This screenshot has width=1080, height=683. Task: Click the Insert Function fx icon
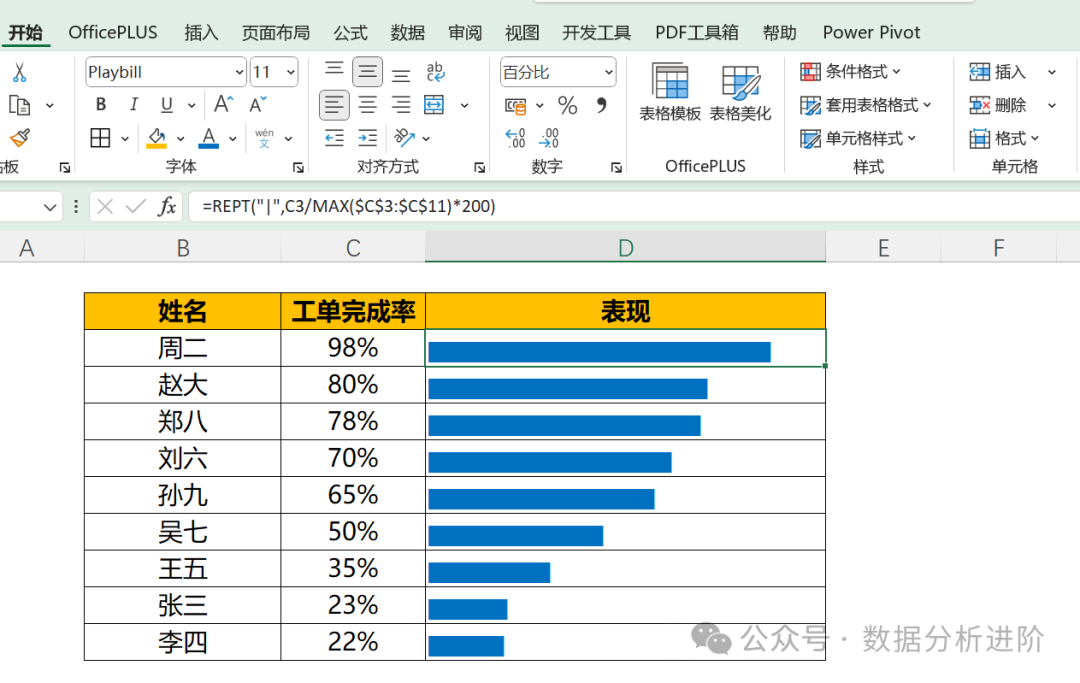tap(167, 207)
